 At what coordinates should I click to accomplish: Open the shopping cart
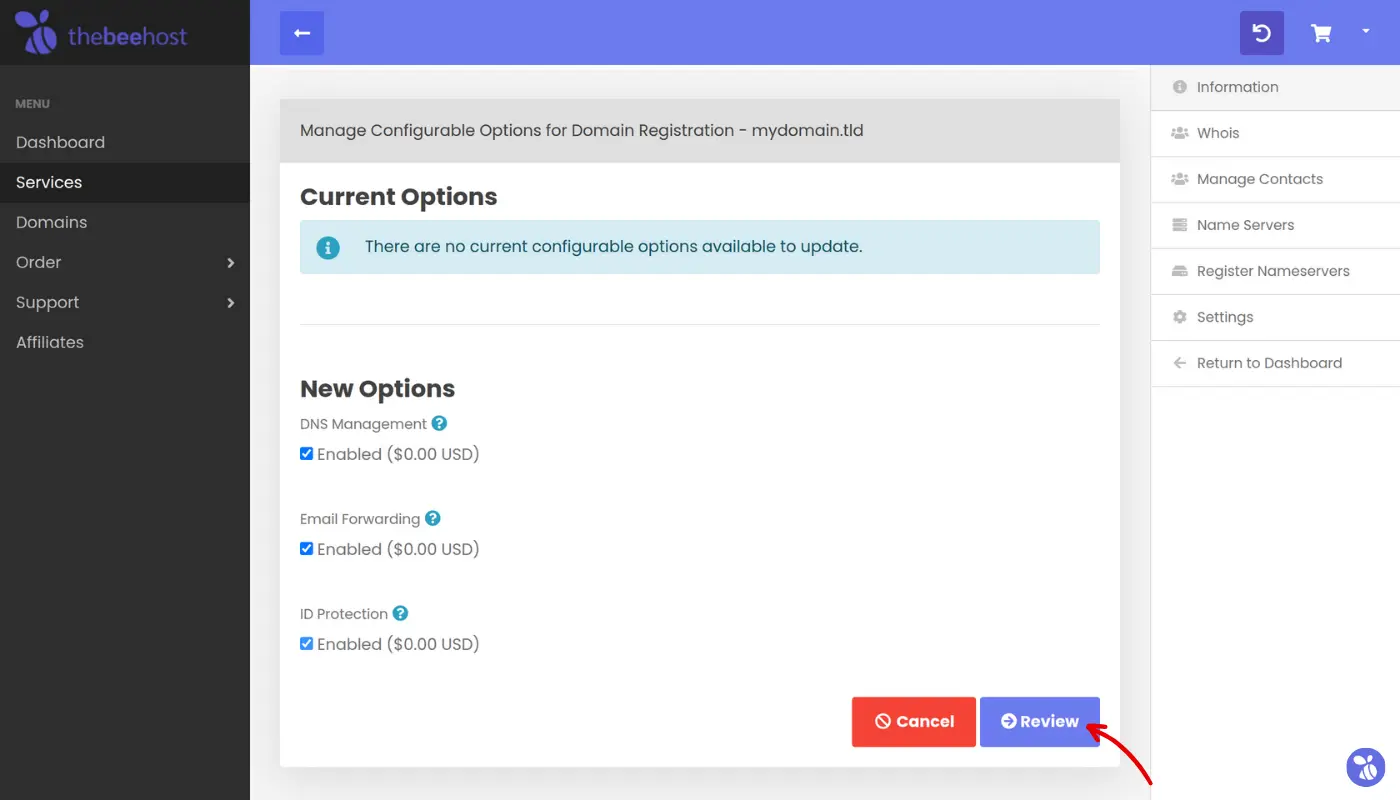point(1321,33)
